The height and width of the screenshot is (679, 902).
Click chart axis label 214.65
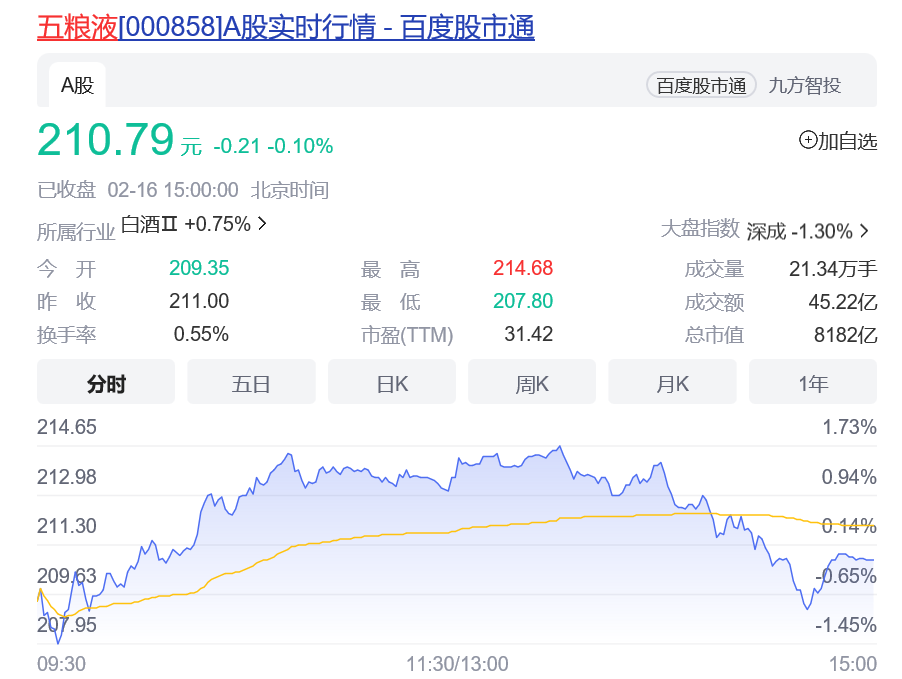(67, 427)
